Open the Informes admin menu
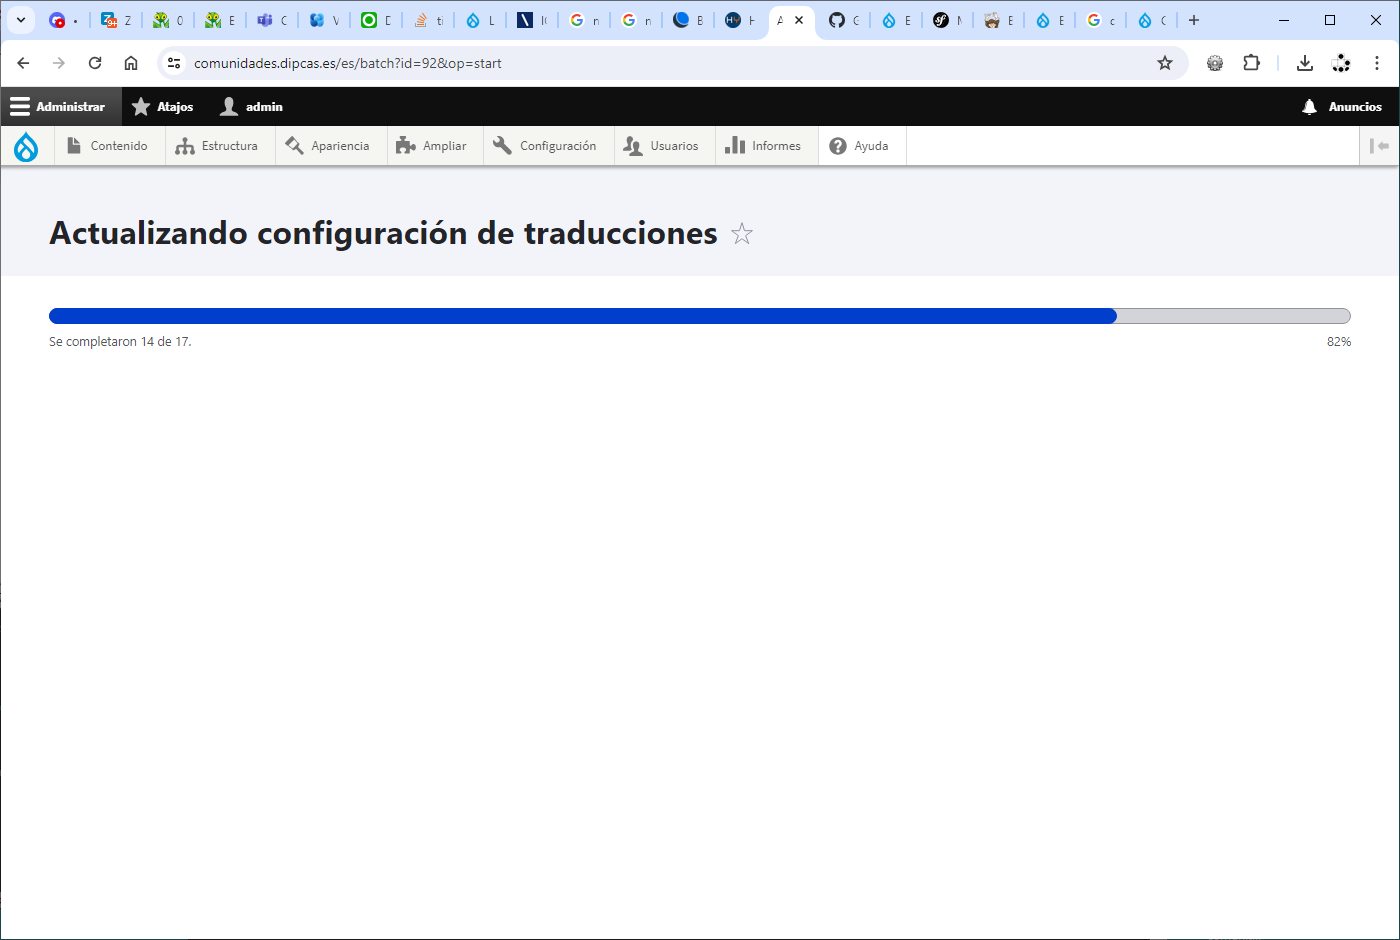This screenshot has width=1400, height=940. (x=765, y=146)
